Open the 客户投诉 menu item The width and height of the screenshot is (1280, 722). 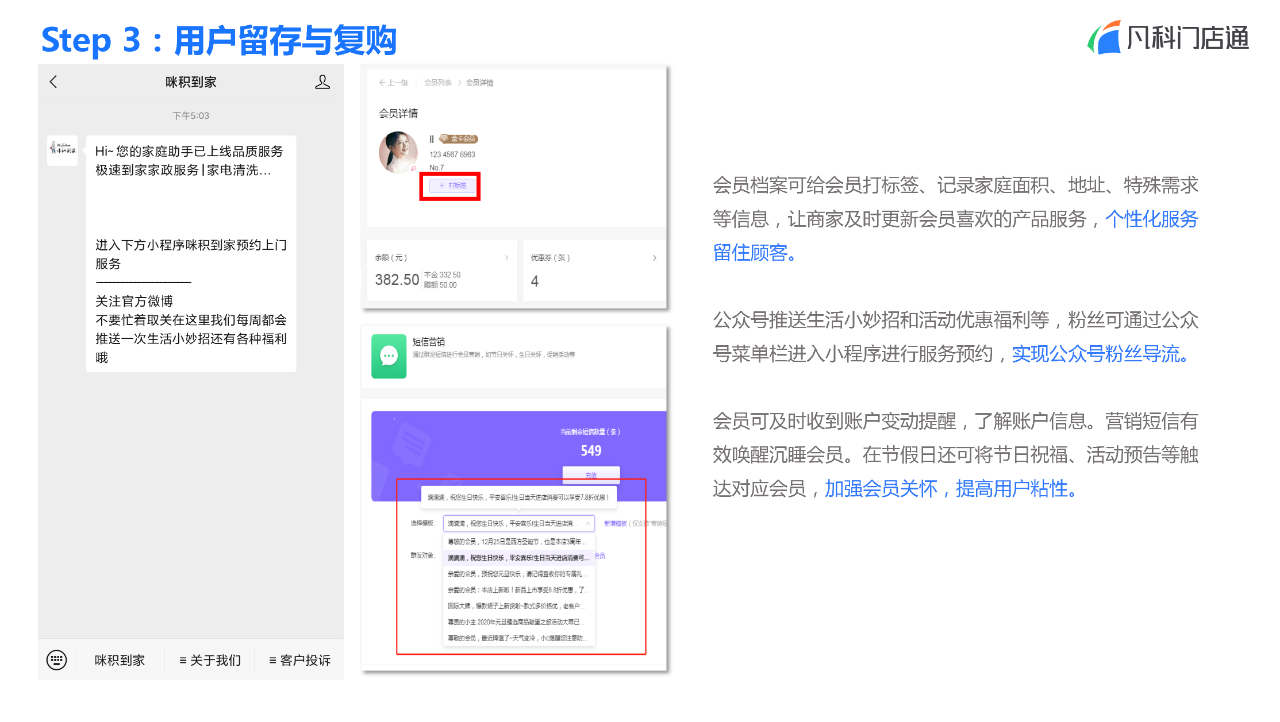[x=300, y=660]
